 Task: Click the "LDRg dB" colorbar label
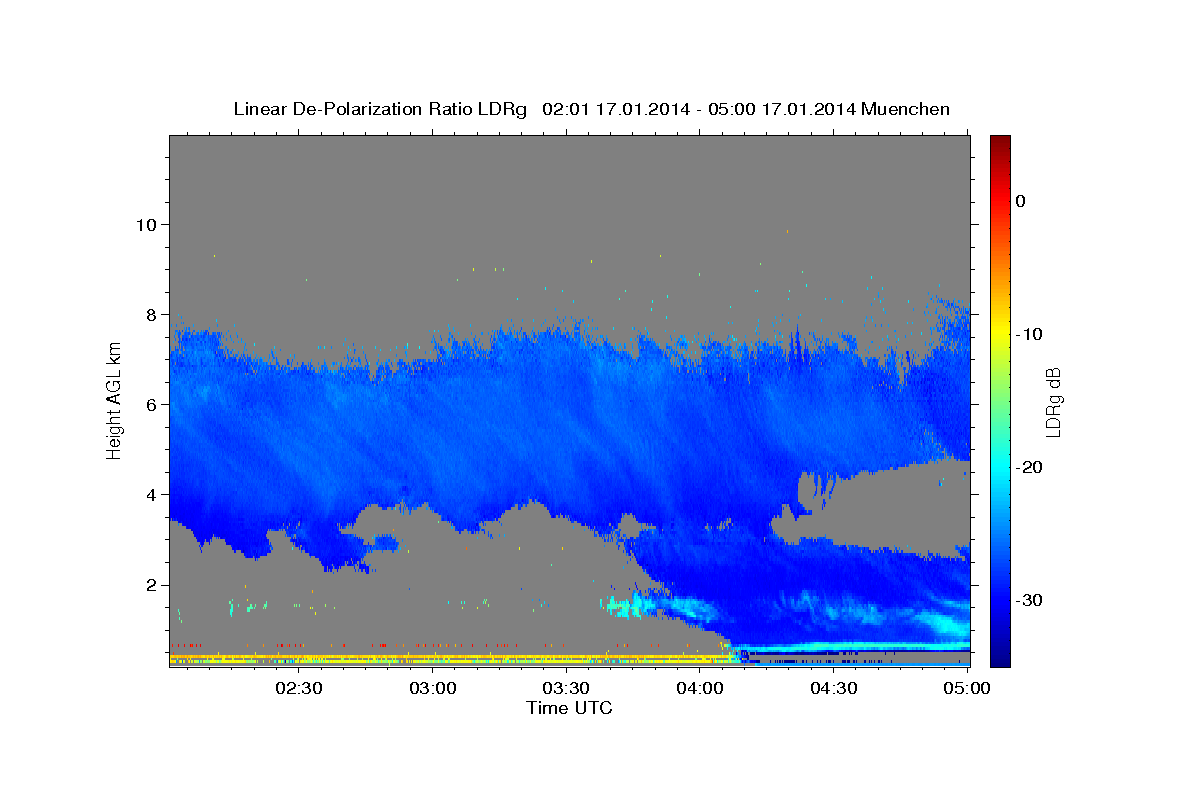[1052, 401]
